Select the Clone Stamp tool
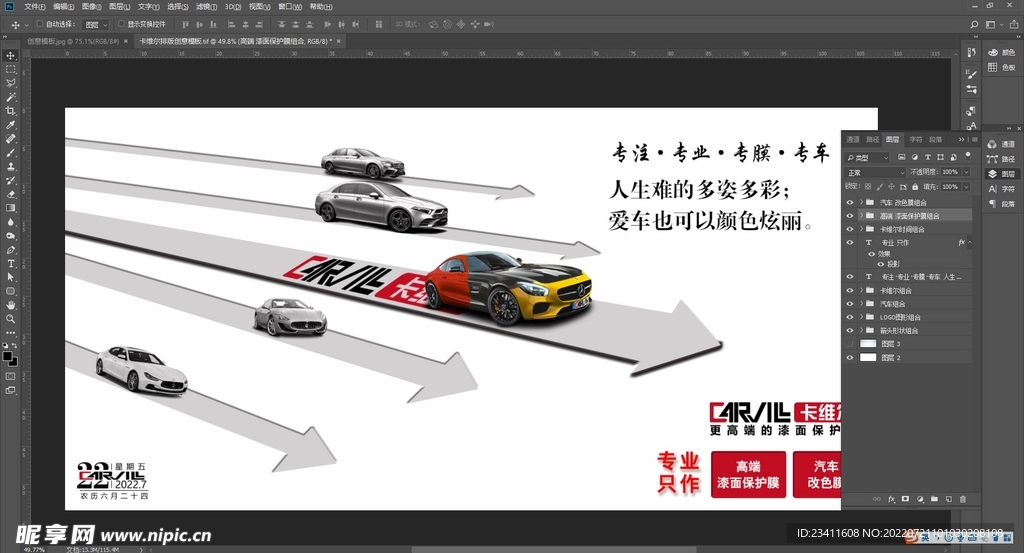The width and height of the screenshot is (1024, 553). [x=10, y=166]
